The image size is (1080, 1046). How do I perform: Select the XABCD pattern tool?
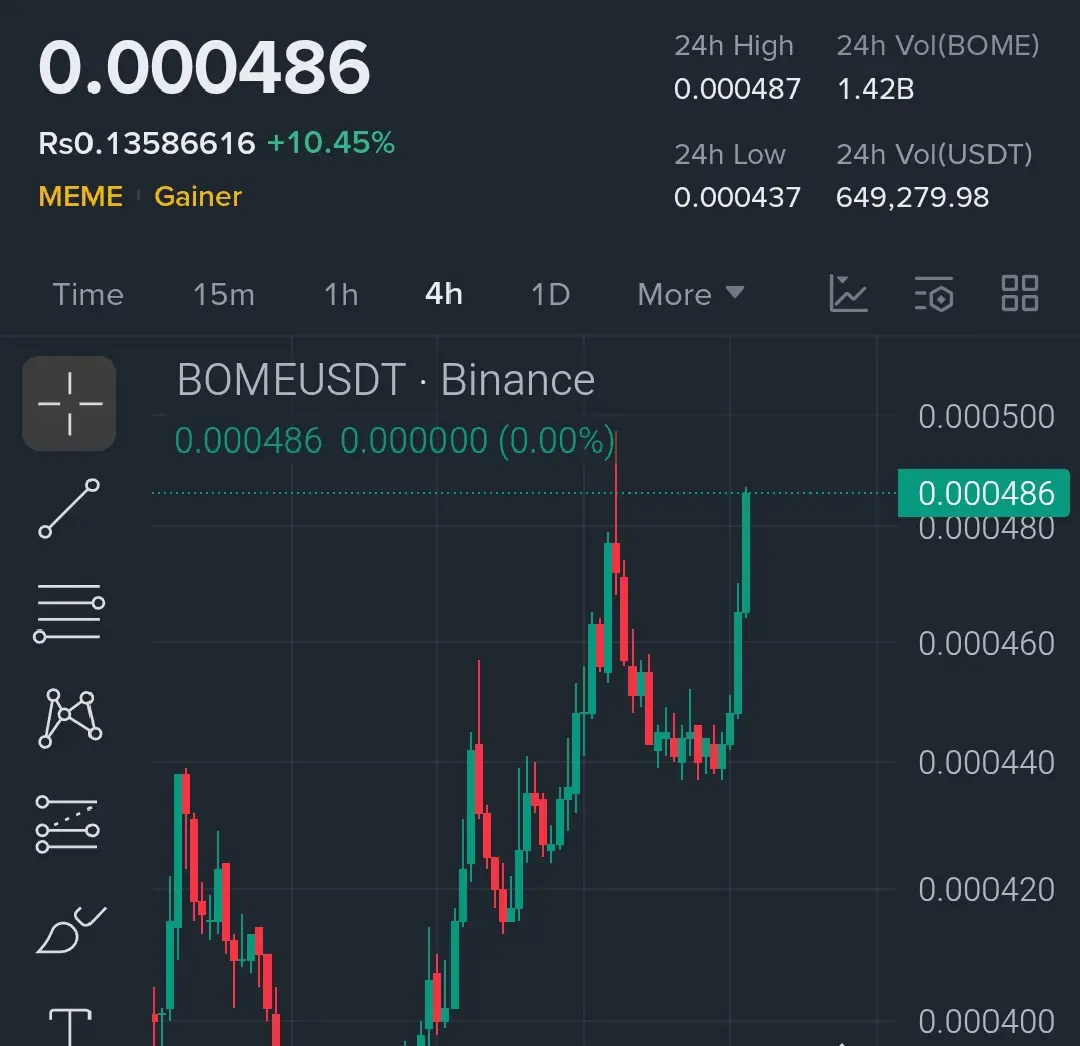point(70,719)
